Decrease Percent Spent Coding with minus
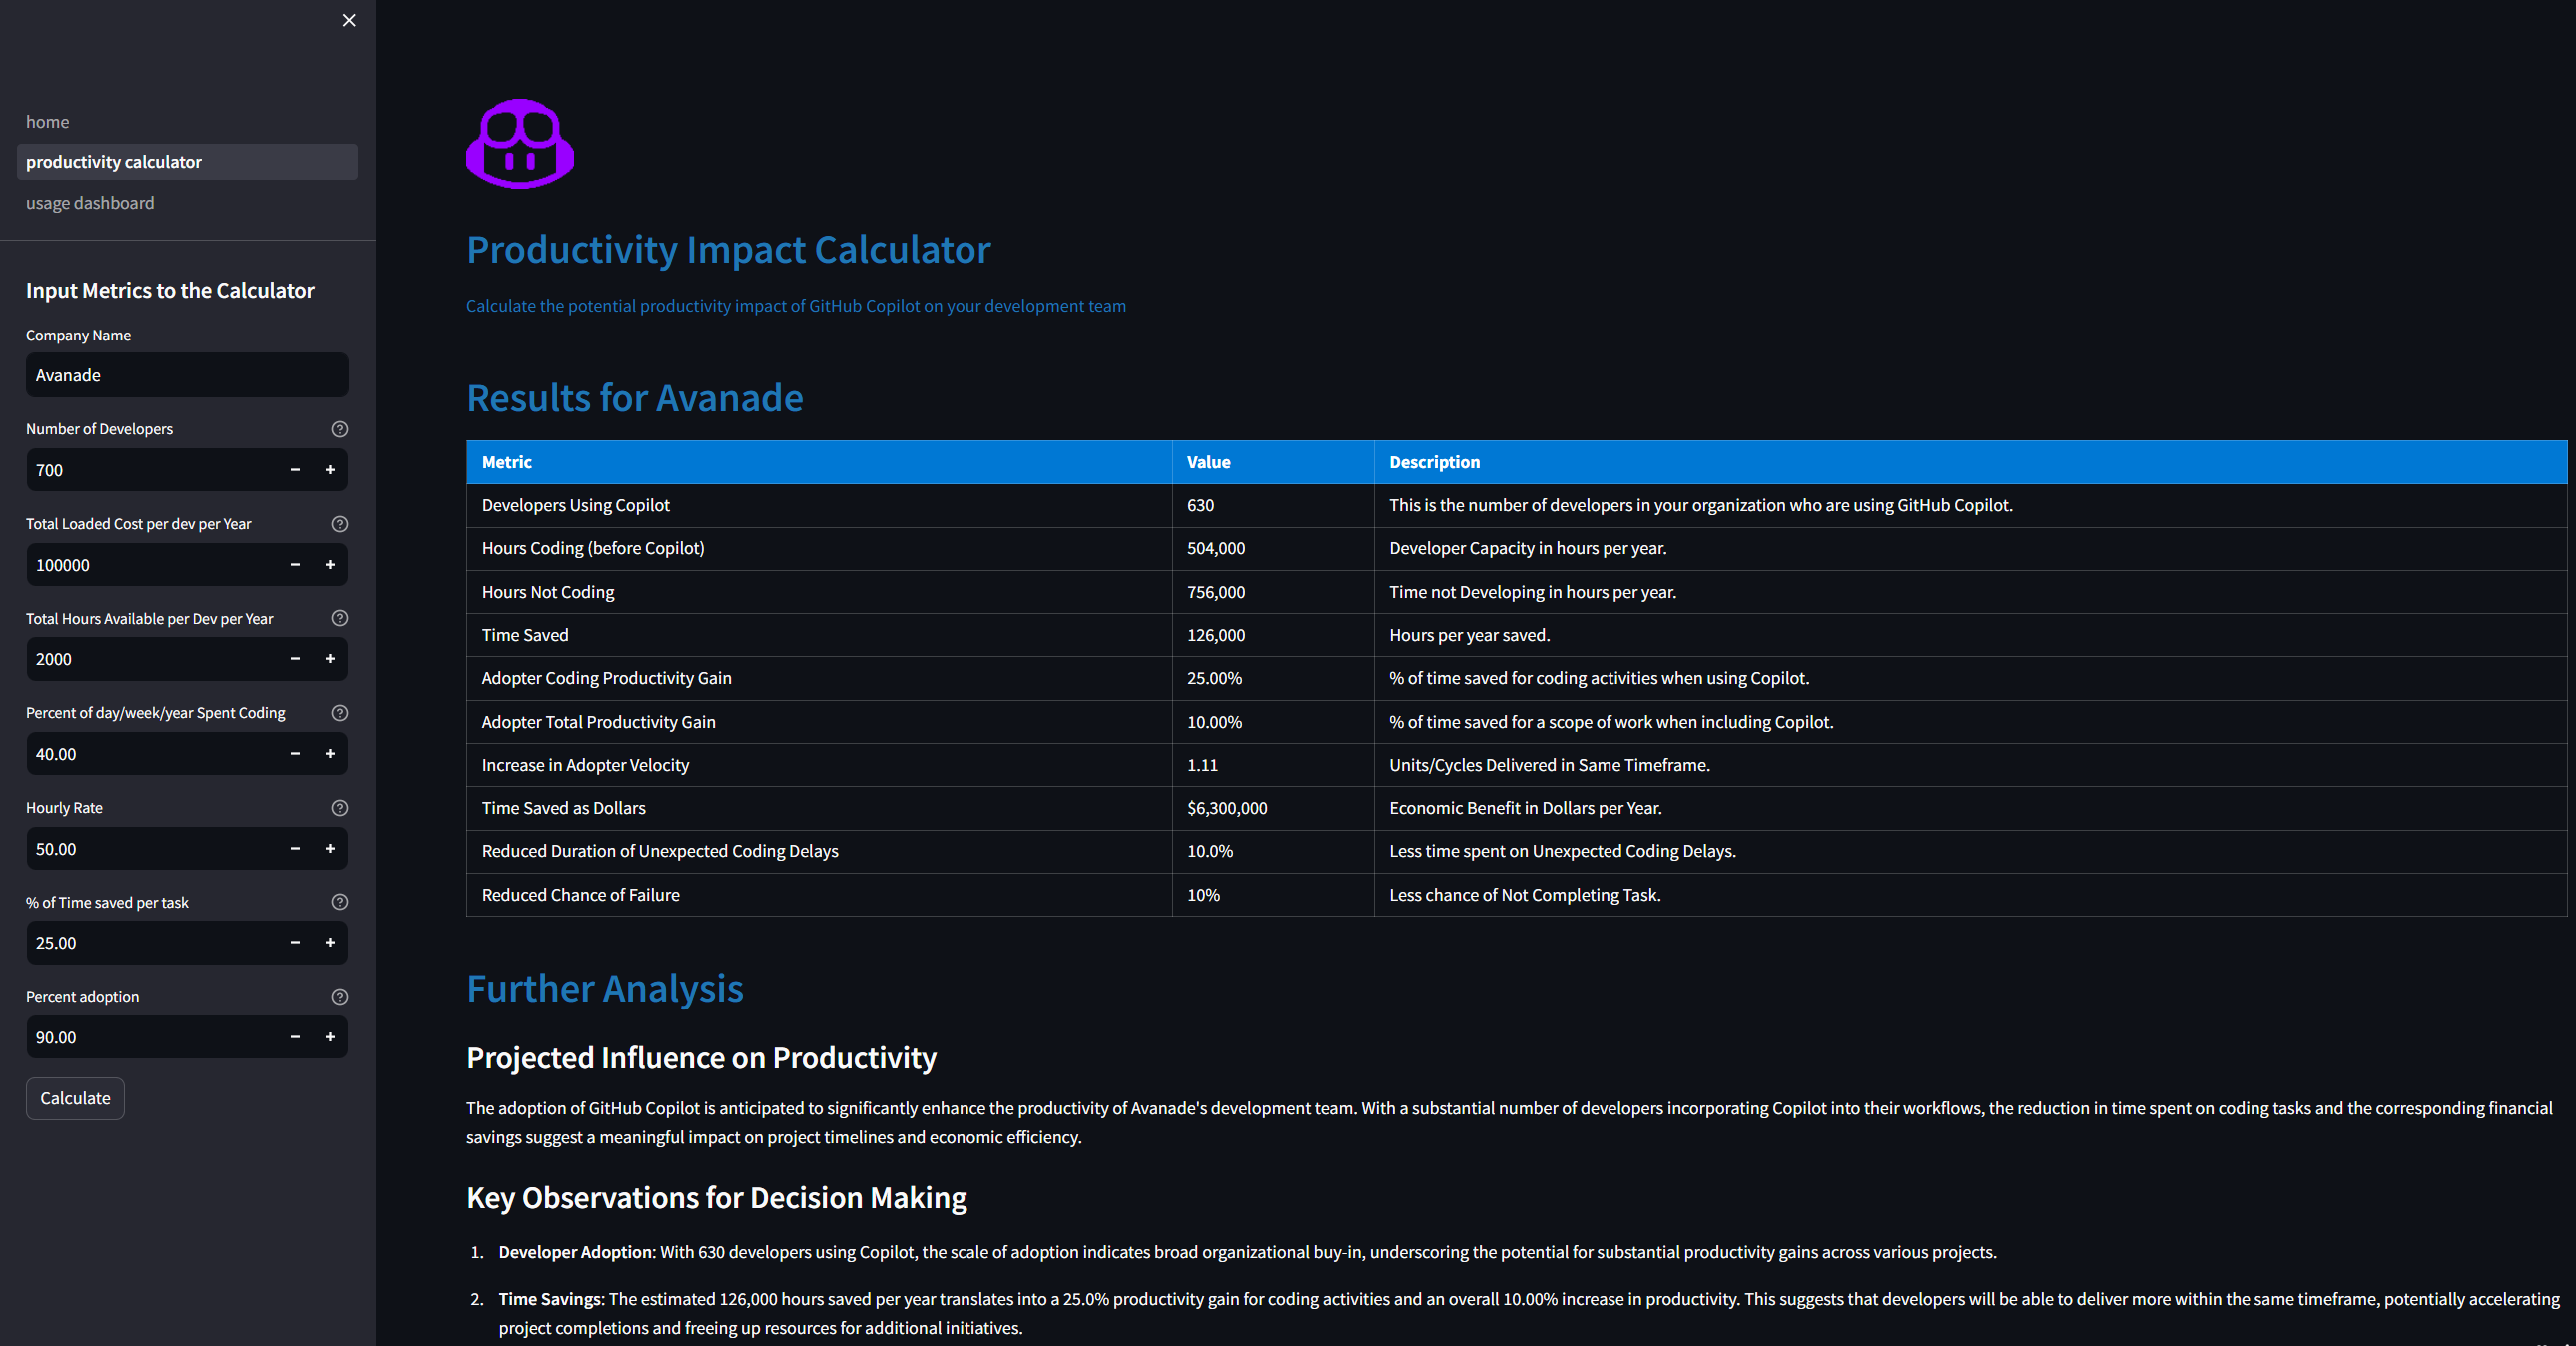 (295, 754)
